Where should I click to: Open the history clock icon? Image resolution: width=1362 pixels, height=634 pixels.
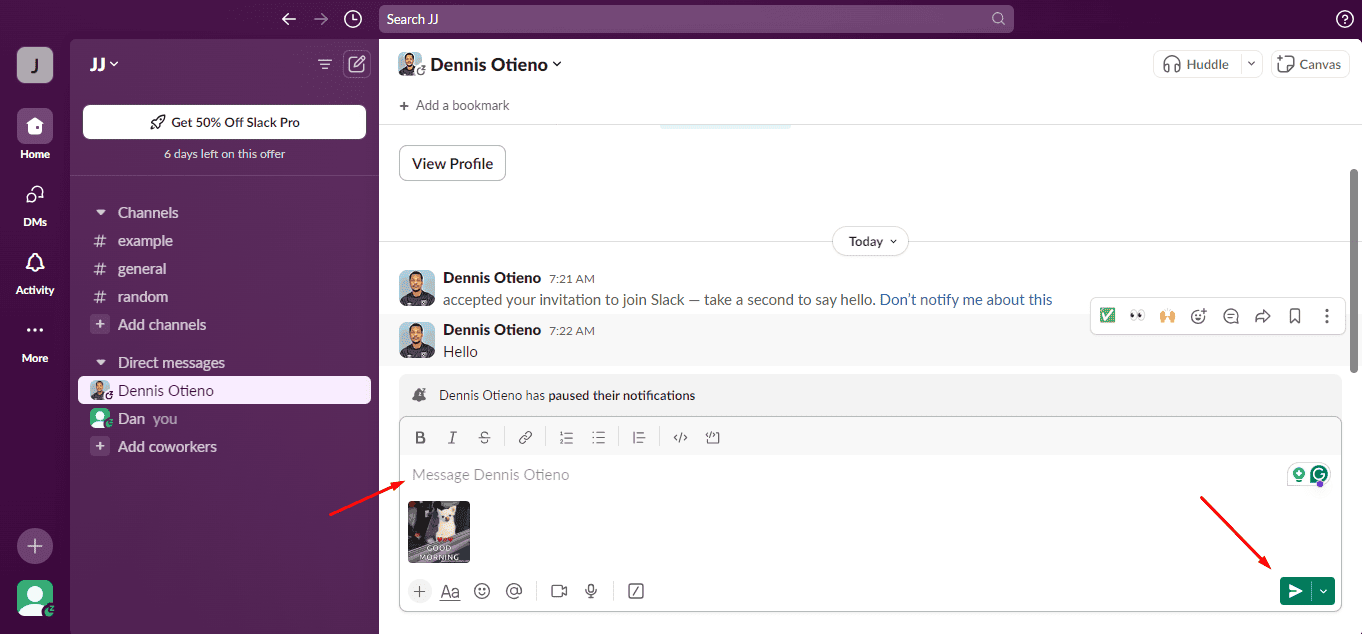353,19
